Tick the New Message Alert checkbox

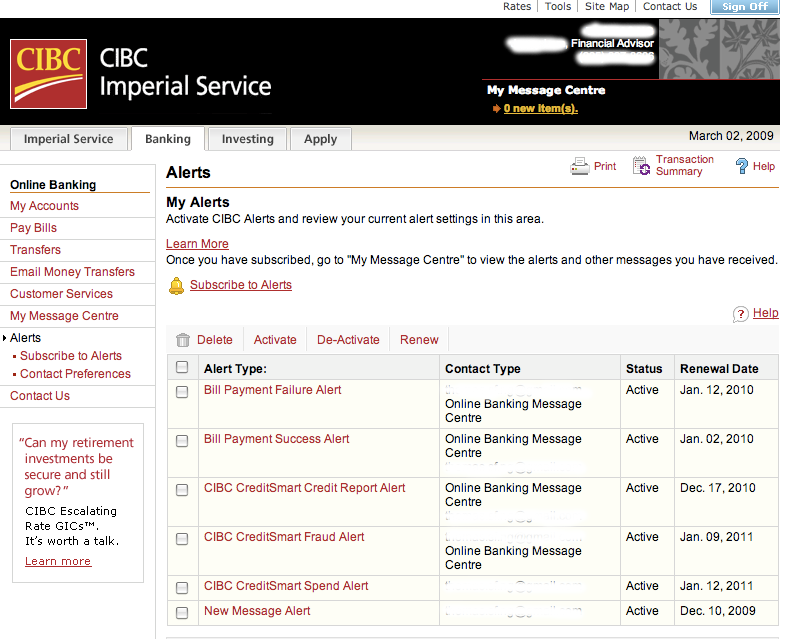[x=182, y=612]
